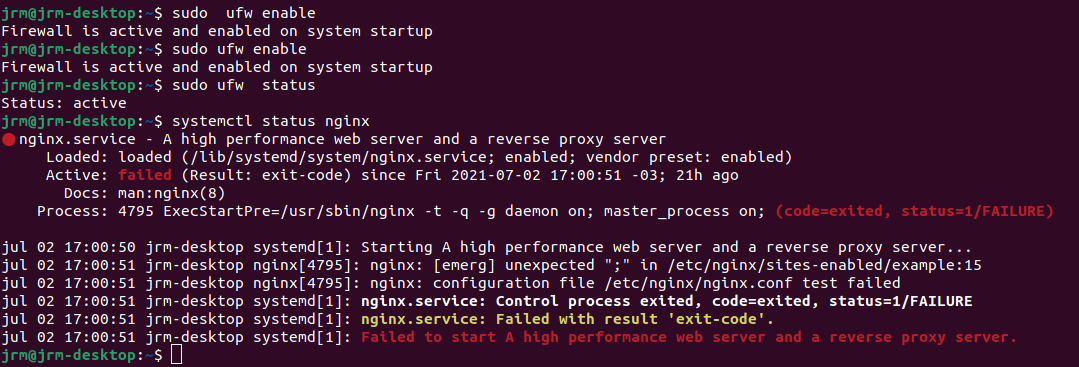
Task: Click the red nginx.service status dot
Action: pyautogui.click(x=9, y=140)
